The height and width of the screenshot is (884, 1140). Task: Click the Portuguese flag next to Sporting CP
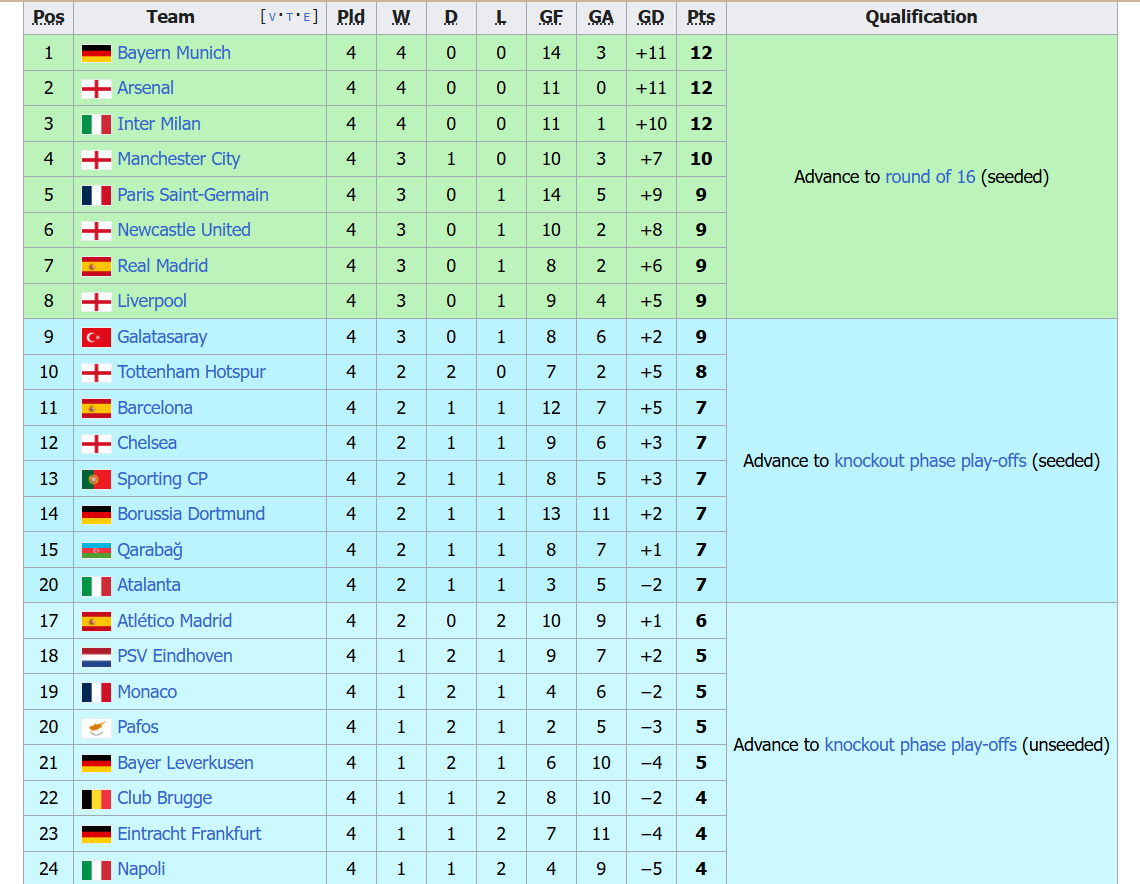click(x=96, y=479)
